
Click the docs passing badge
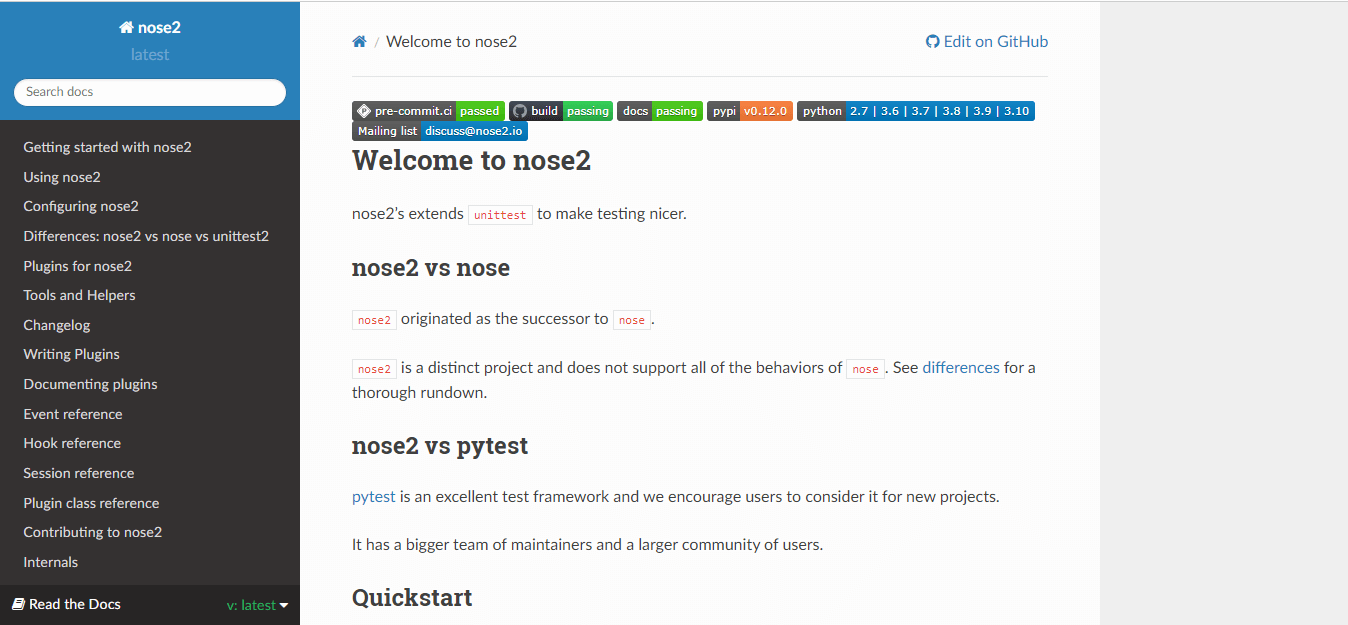[659, 111]
